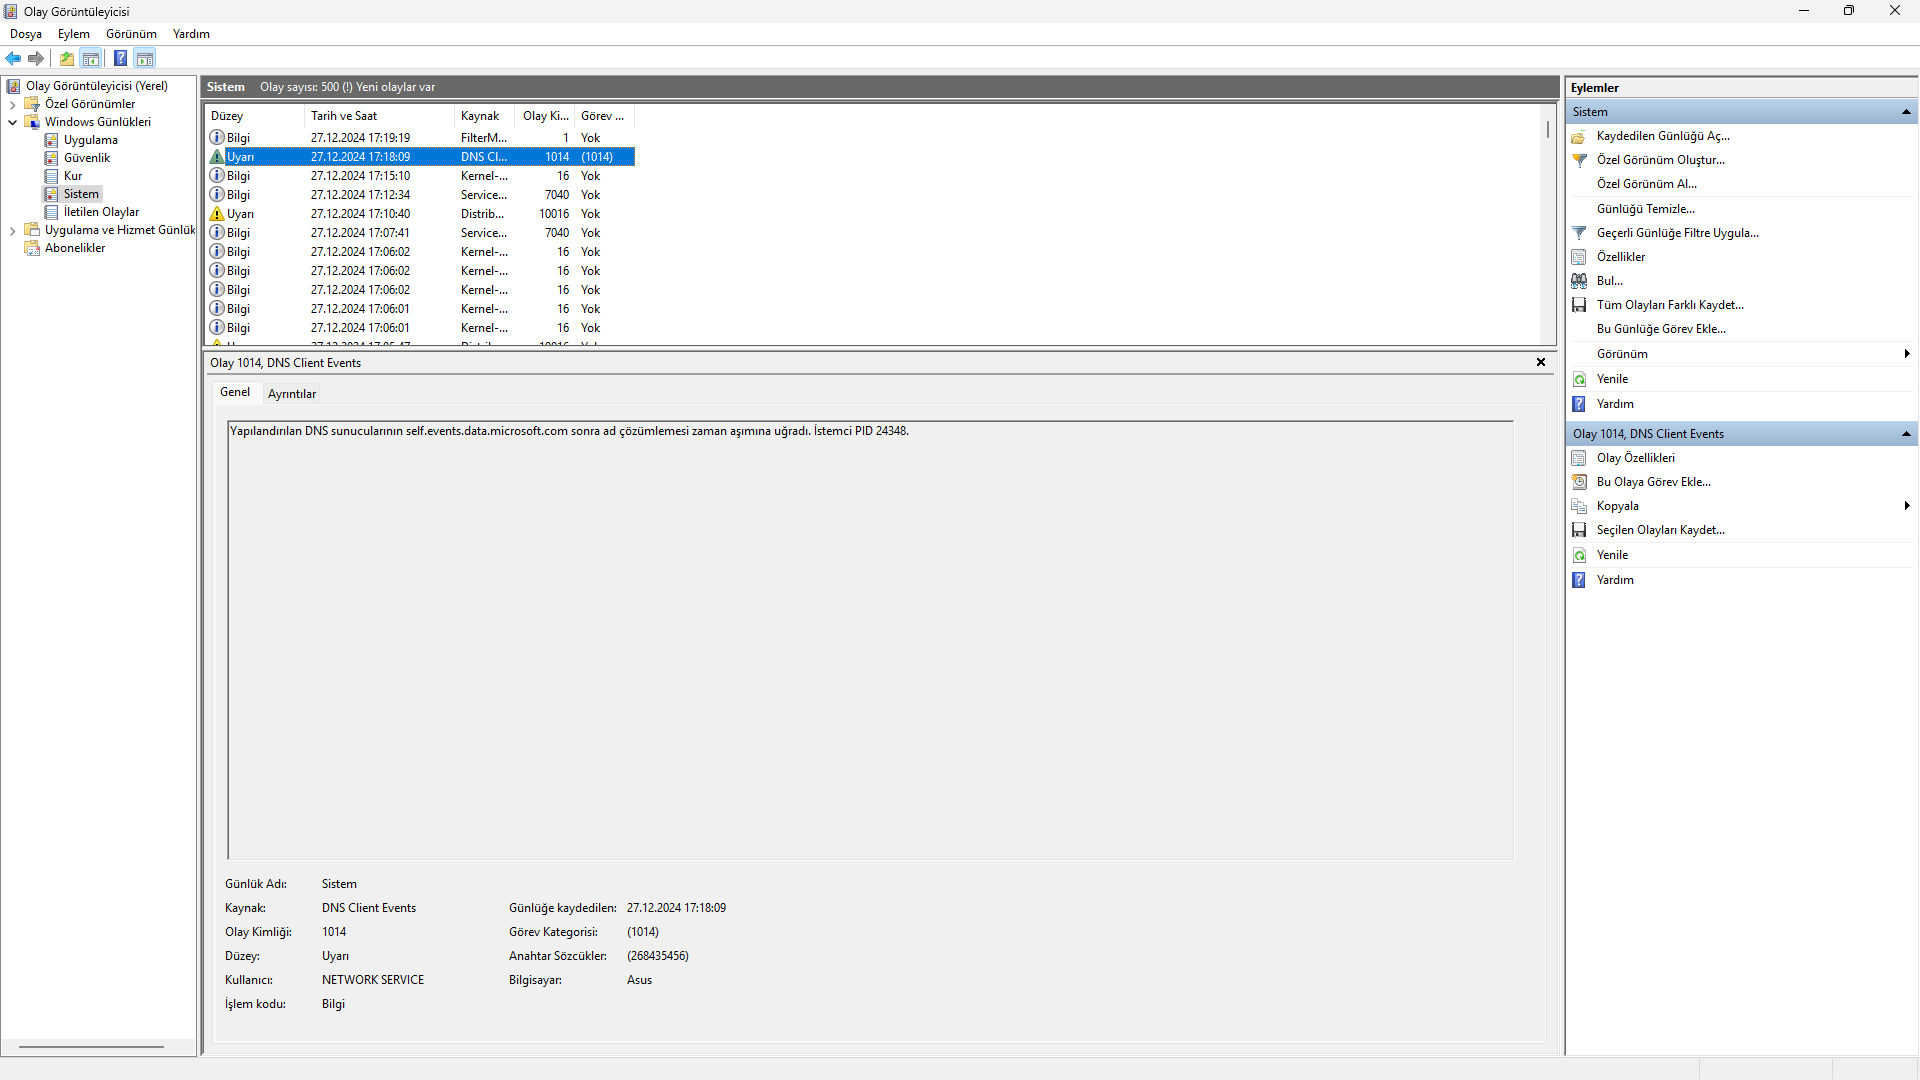Select Olay Görüntüleyicisi (Yerel) root node
The width and height of the screenshot is (1920, 1080).
point(97,86)
